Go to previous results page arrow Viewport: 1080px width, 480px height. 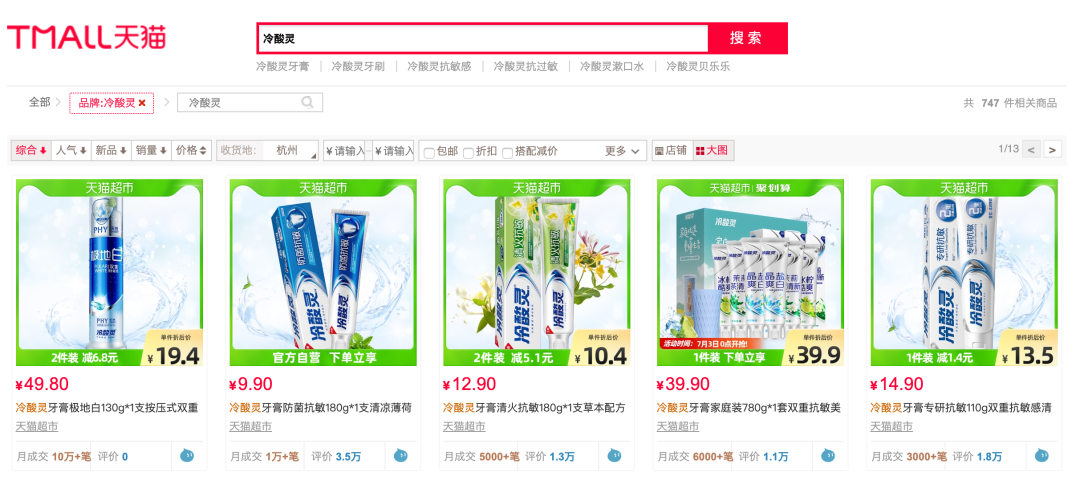[x=1031, y=149]
